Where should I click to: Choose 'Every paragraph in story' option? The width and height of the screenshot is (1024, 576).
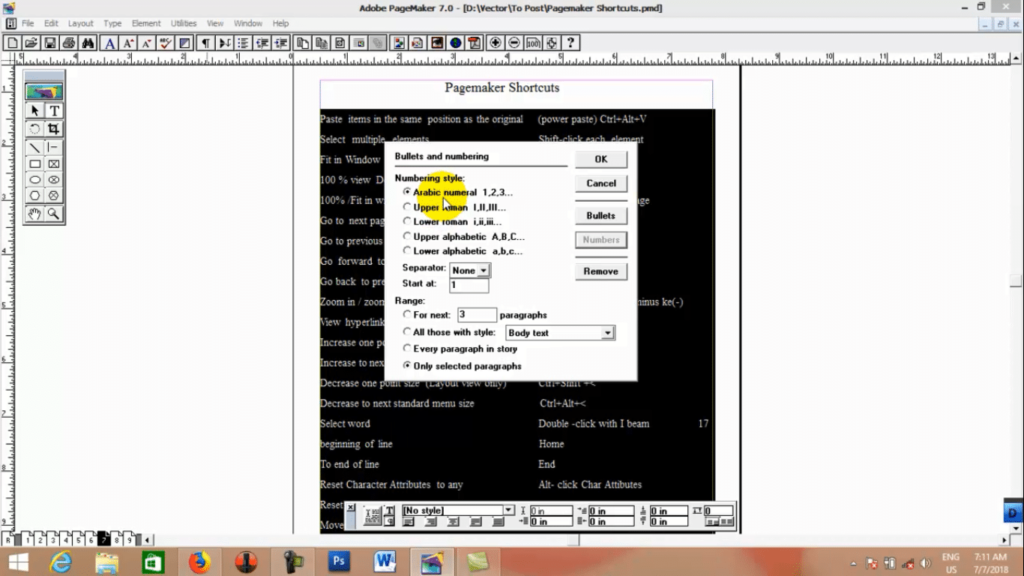tap(460, 349)
